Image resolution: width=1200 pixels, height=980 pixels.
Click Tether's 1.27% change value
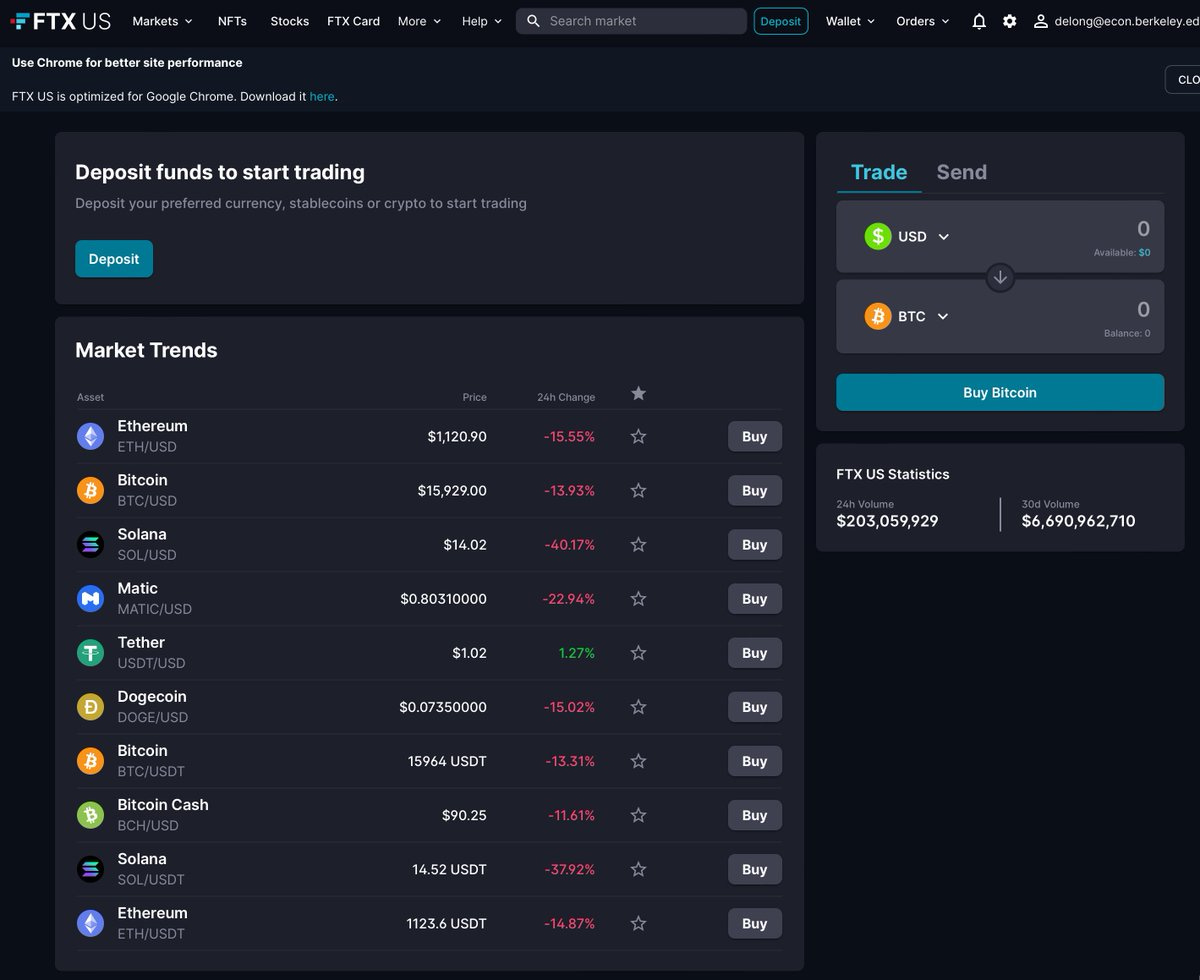576,653
